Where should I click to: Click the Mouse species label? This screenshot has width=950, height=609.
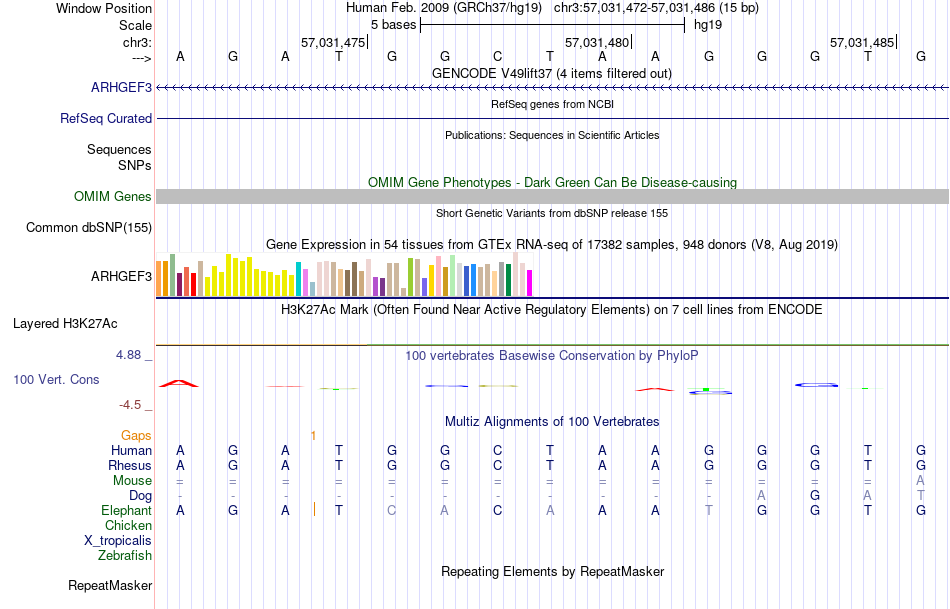click(132, 481)
